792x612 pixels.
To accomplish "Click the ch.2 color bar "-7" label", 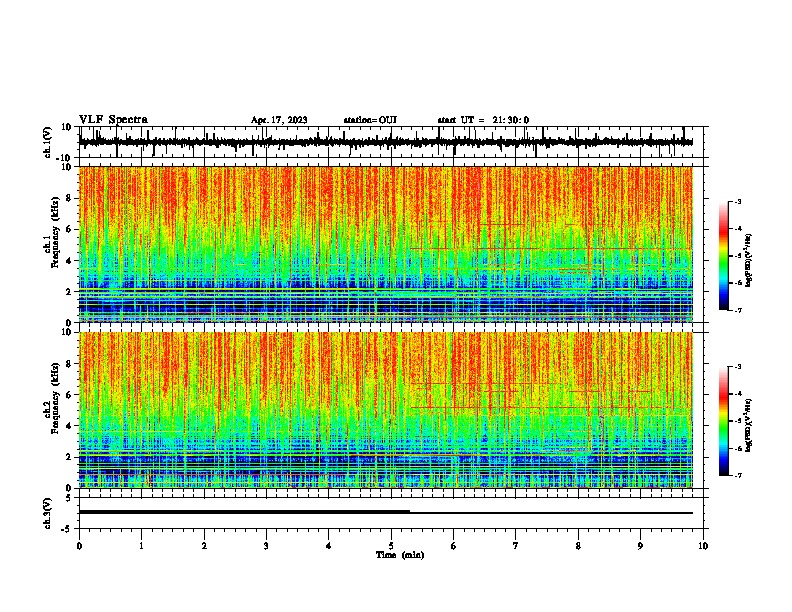I will tap(737, 475).
